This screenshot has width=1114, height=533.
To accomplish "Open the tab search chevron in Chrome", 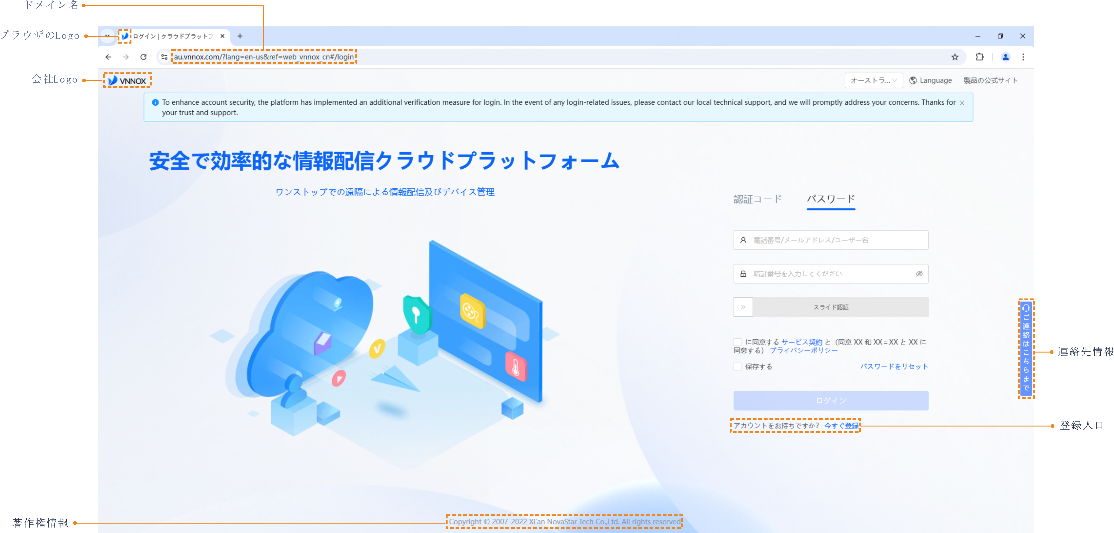I will pos(107,36).
